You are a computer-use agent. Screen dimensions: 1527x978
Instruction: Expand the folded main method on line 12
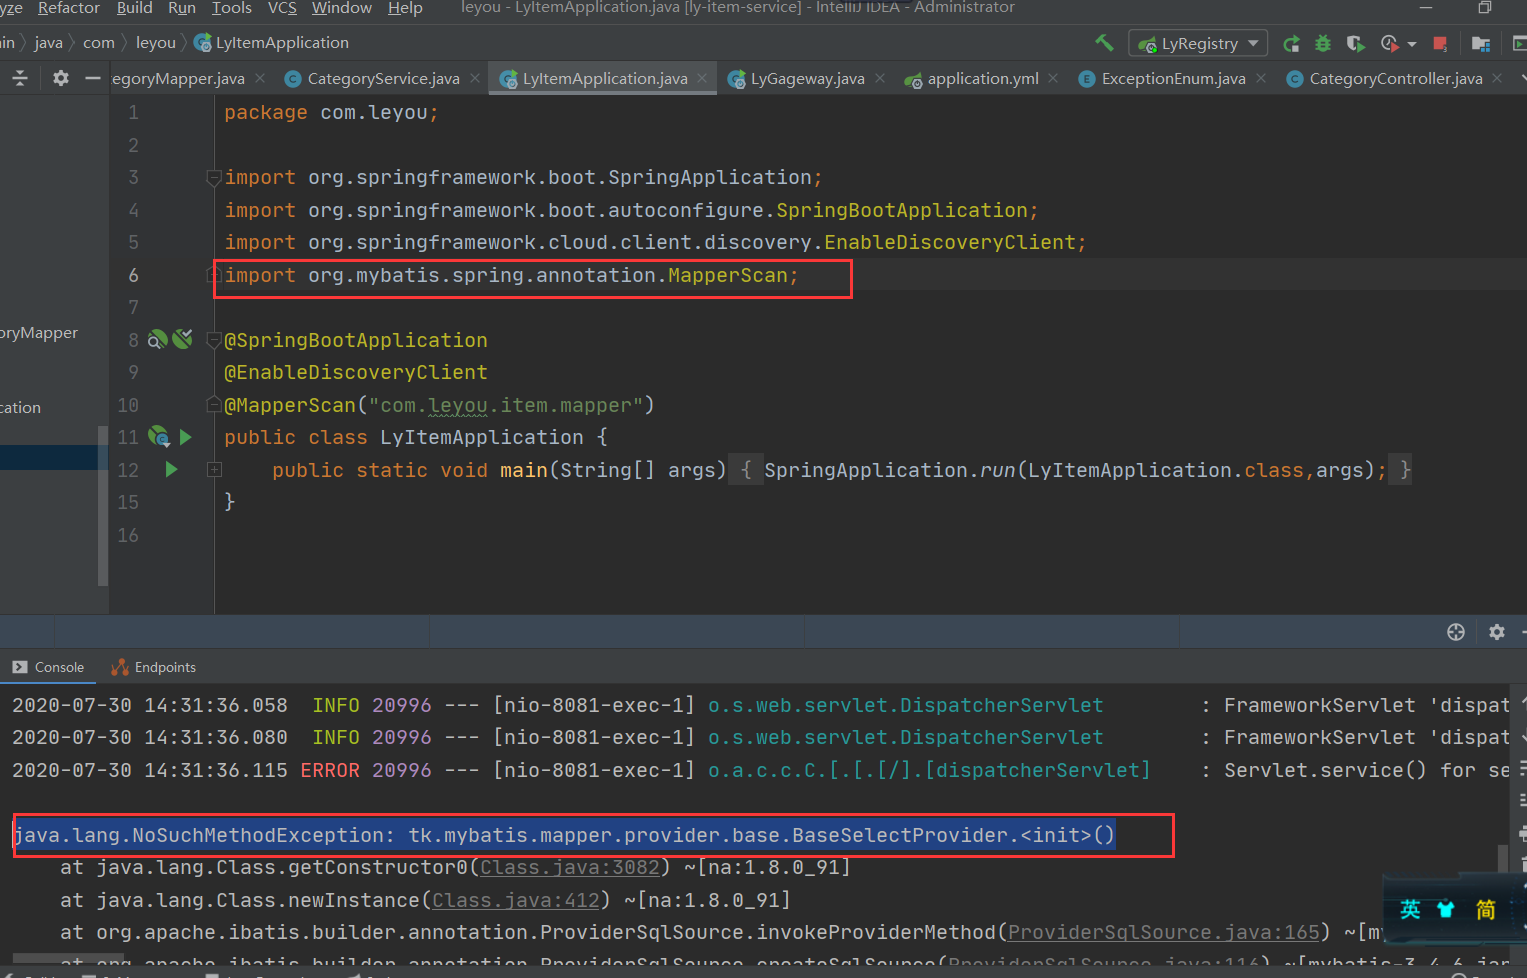(214, 470)
